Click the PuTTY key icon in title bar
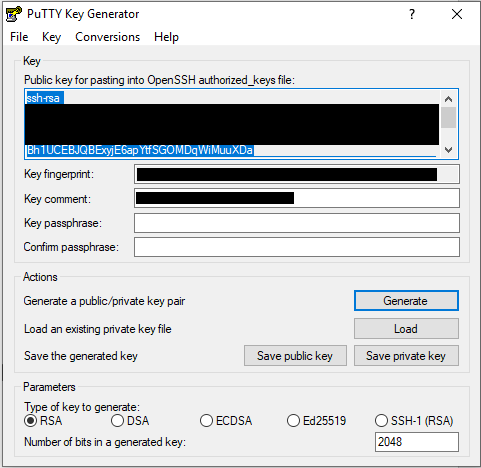The image size is (481, 468). 14,14
